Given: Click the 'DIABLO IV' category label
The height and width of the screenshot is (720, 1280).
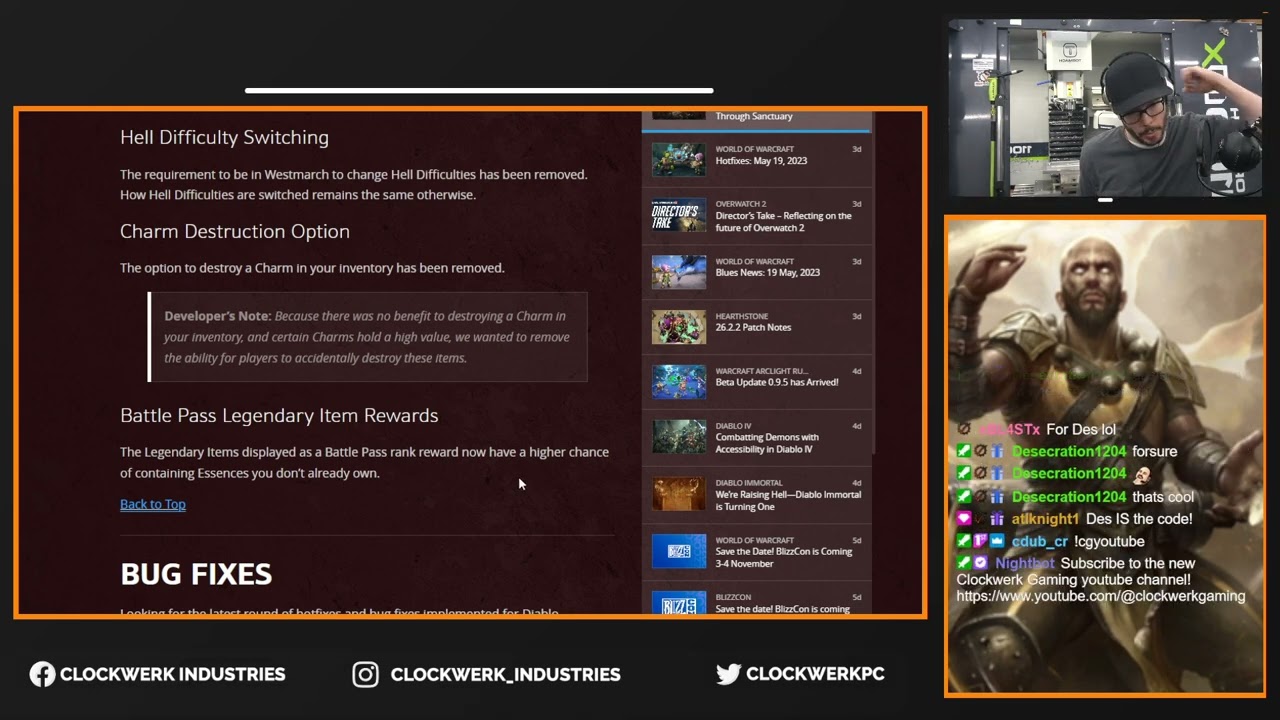Looking at the screenshot, I should coord(733,426).
